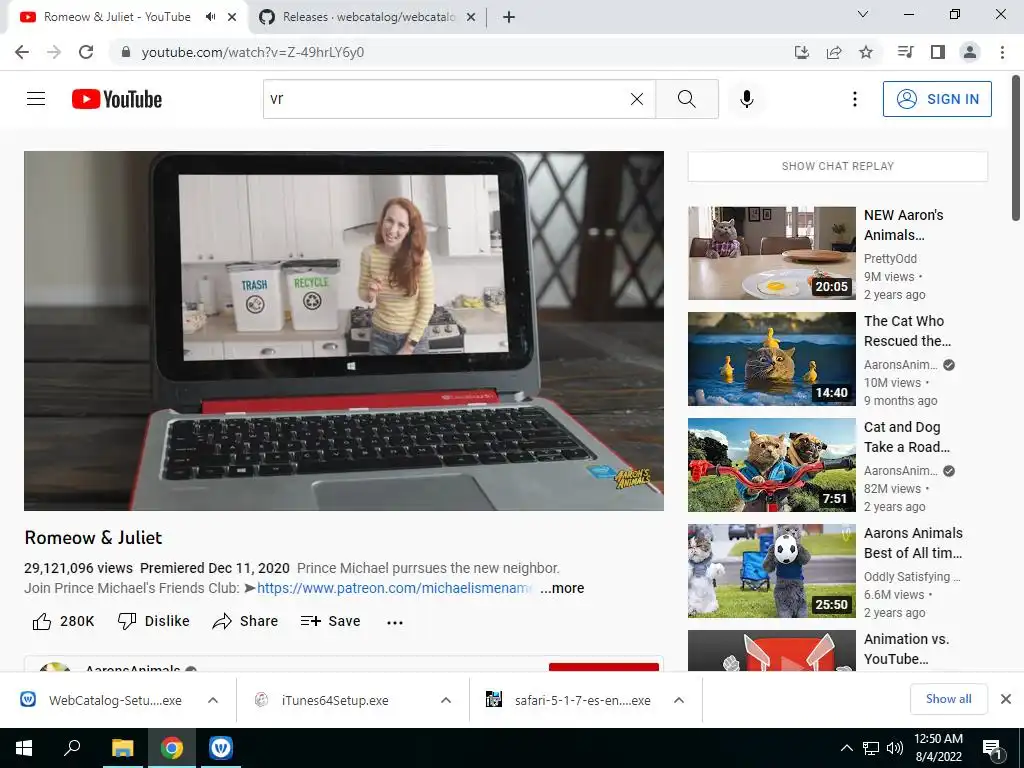Click PrettyOdd channel name
Viewport: 1024px width, 768px height.
click(890, 259)
